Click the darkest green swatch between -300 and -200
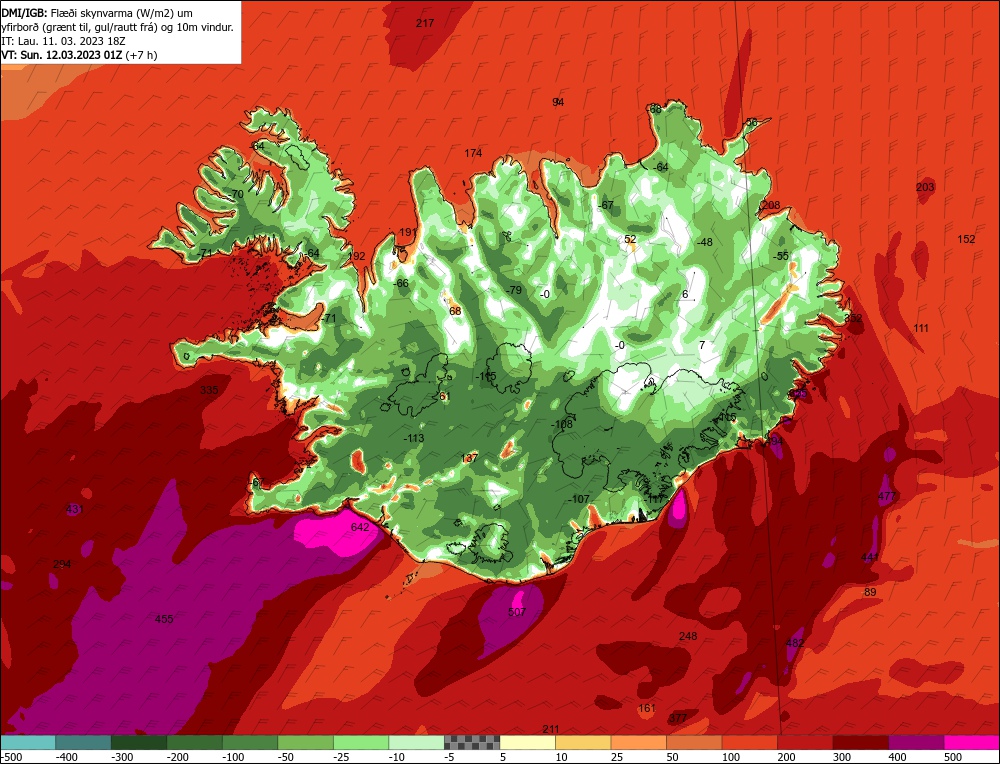This screenshot has height=764, width=1000. coord(138,742)
